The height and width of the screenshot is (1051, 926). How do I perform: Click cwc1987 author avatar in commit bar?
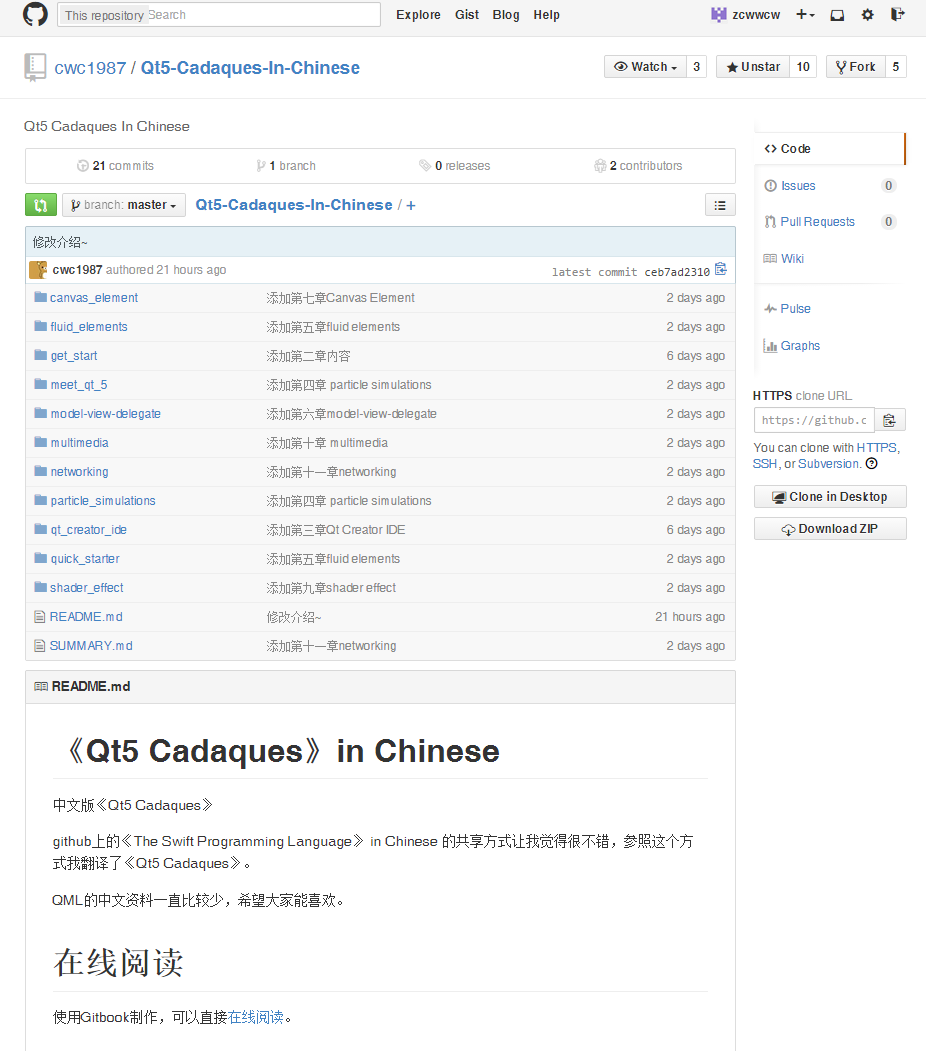pyautogui.click(x=39, y=269)
